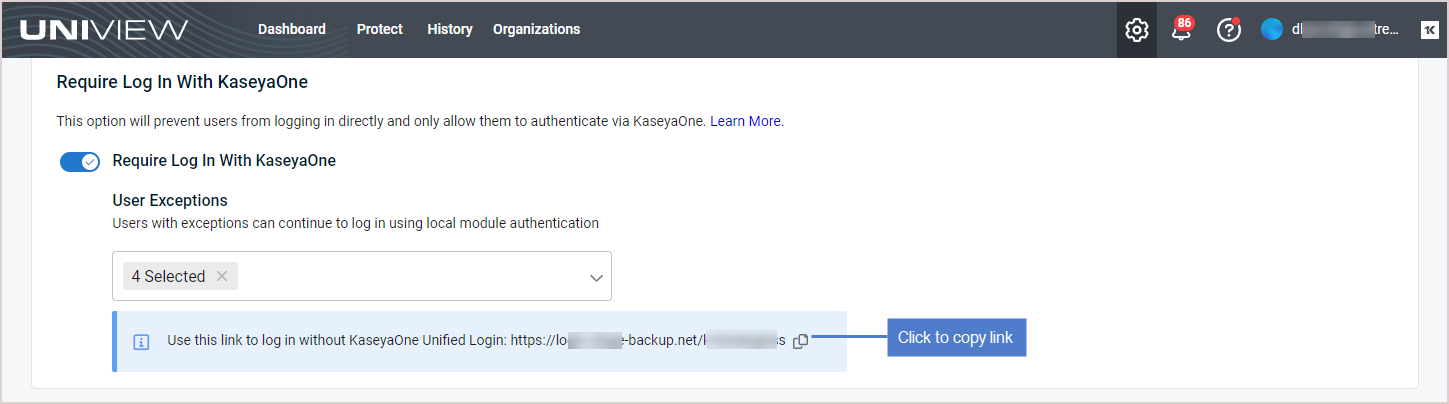The height and width of the screenshot is (404, 1449).
Task: Follow the Learn More link
Action: (745, 121)
